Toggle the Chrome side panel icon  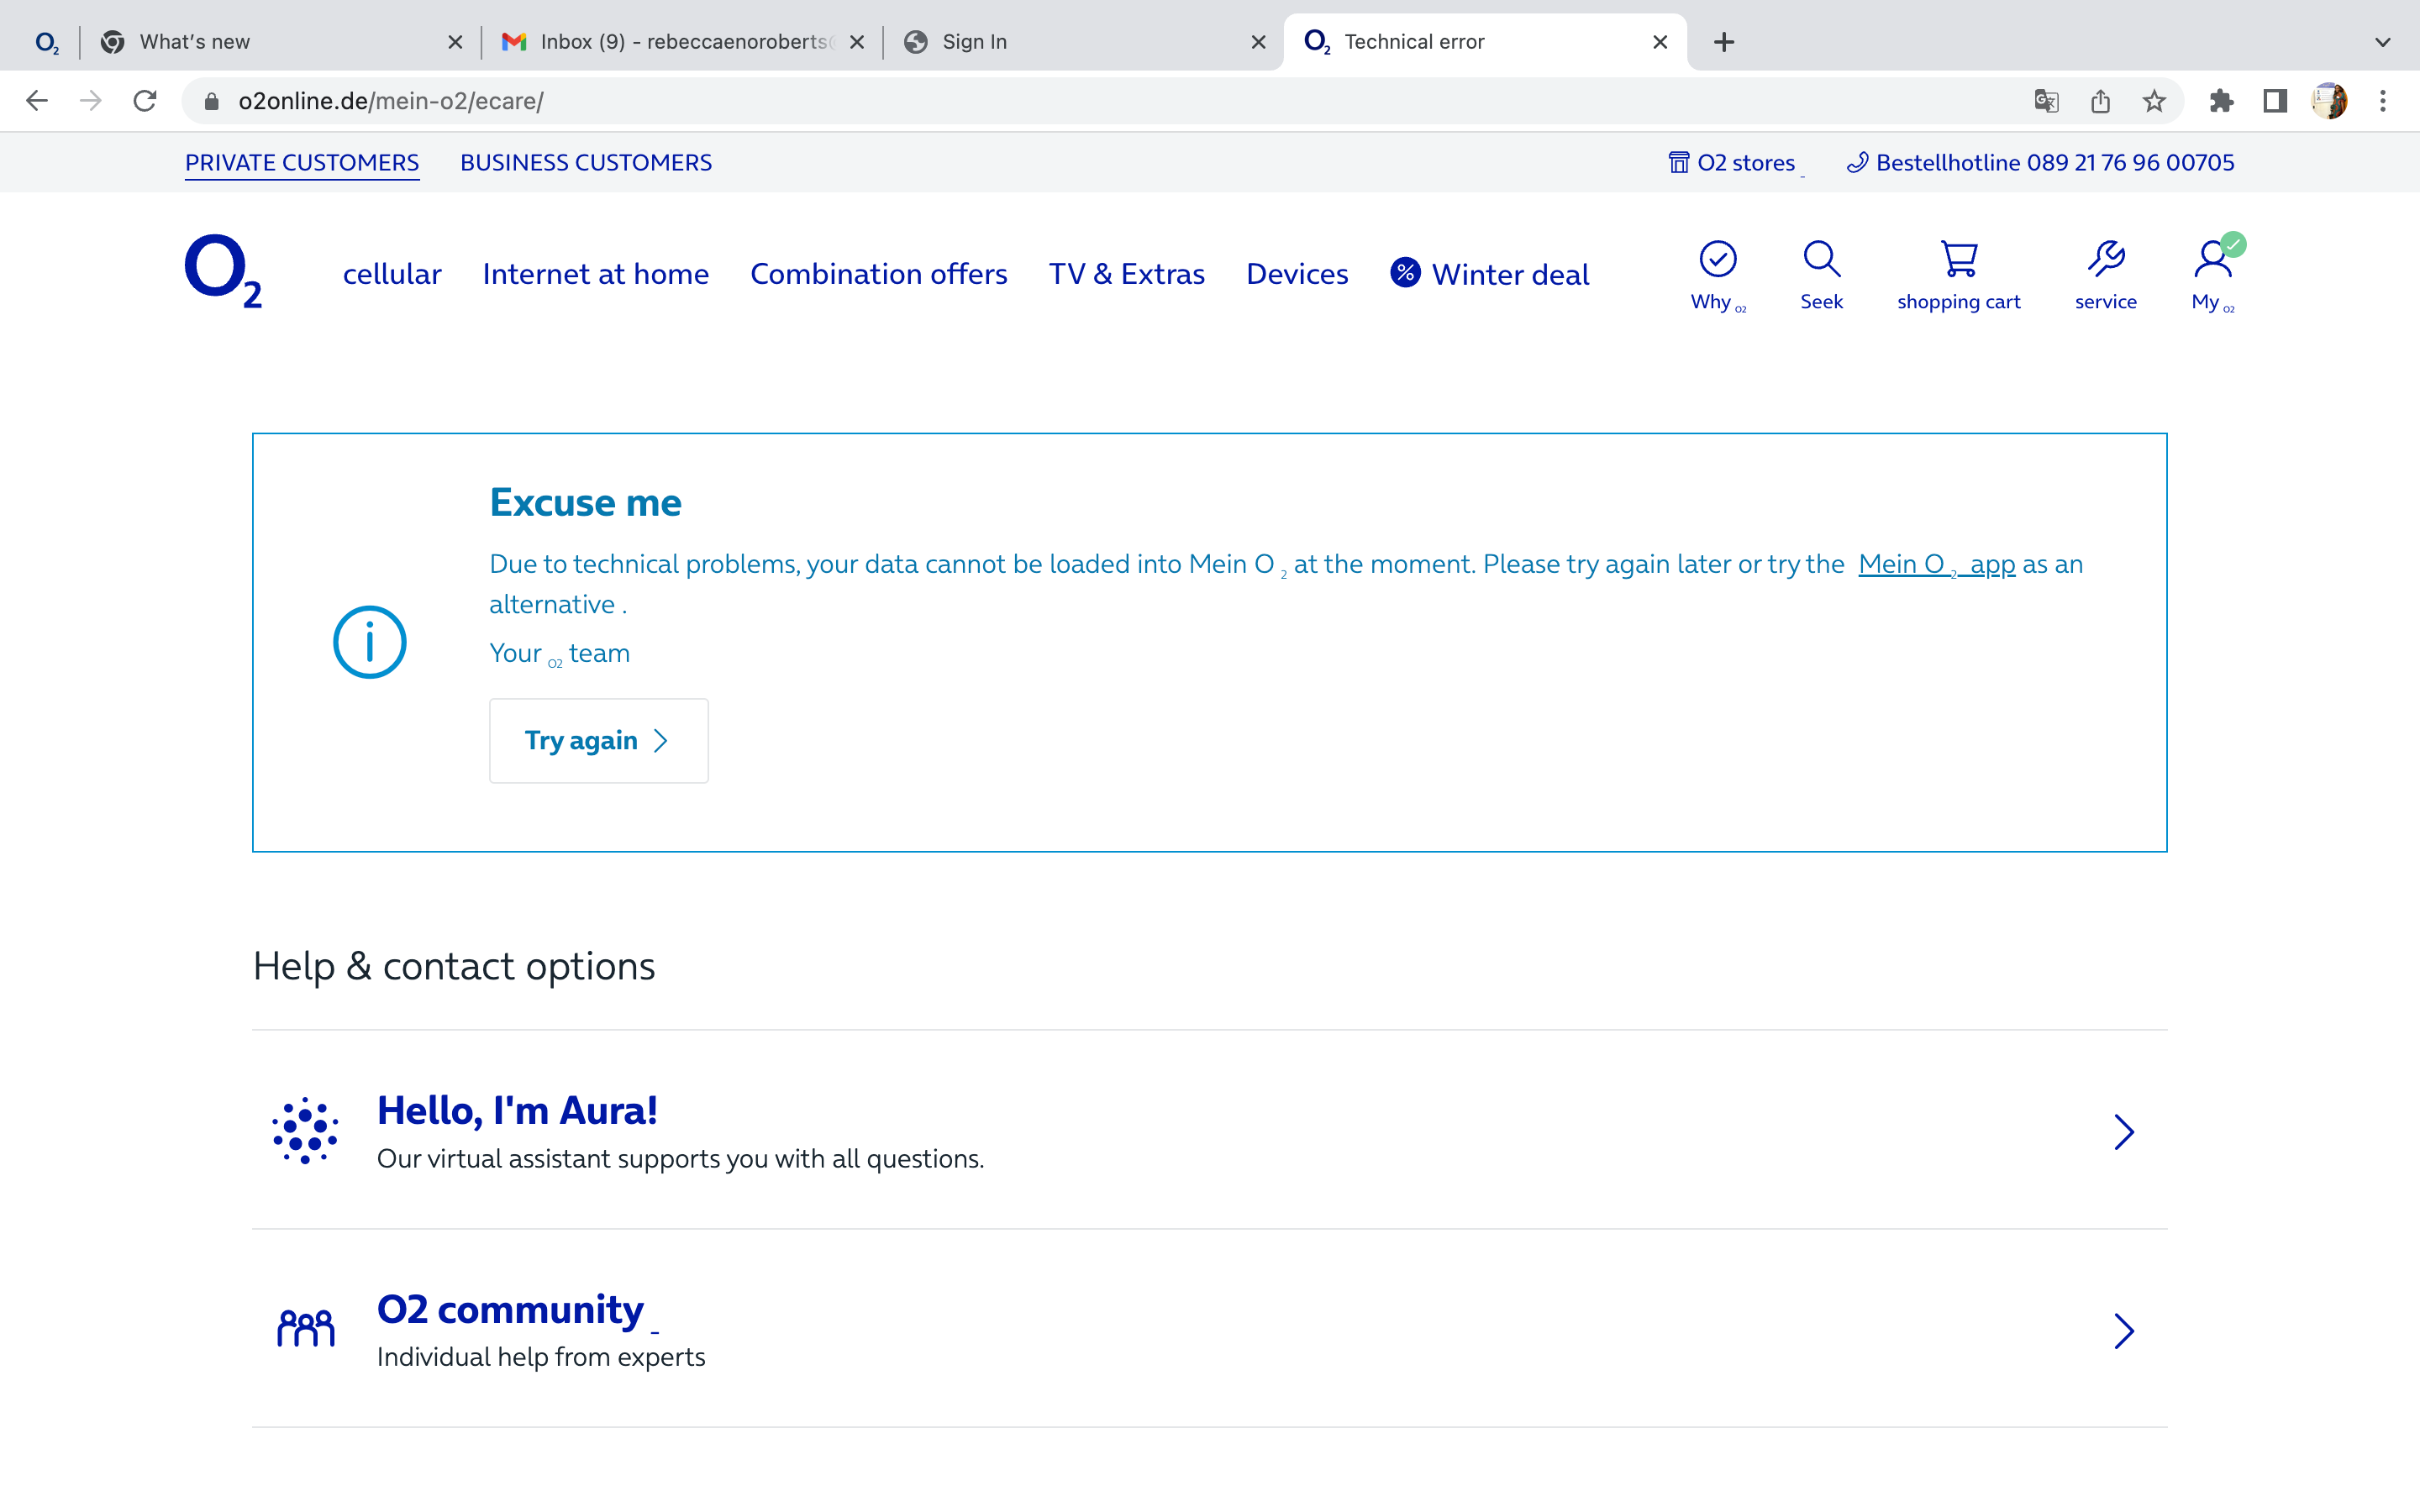click(x=2275, y=101)
